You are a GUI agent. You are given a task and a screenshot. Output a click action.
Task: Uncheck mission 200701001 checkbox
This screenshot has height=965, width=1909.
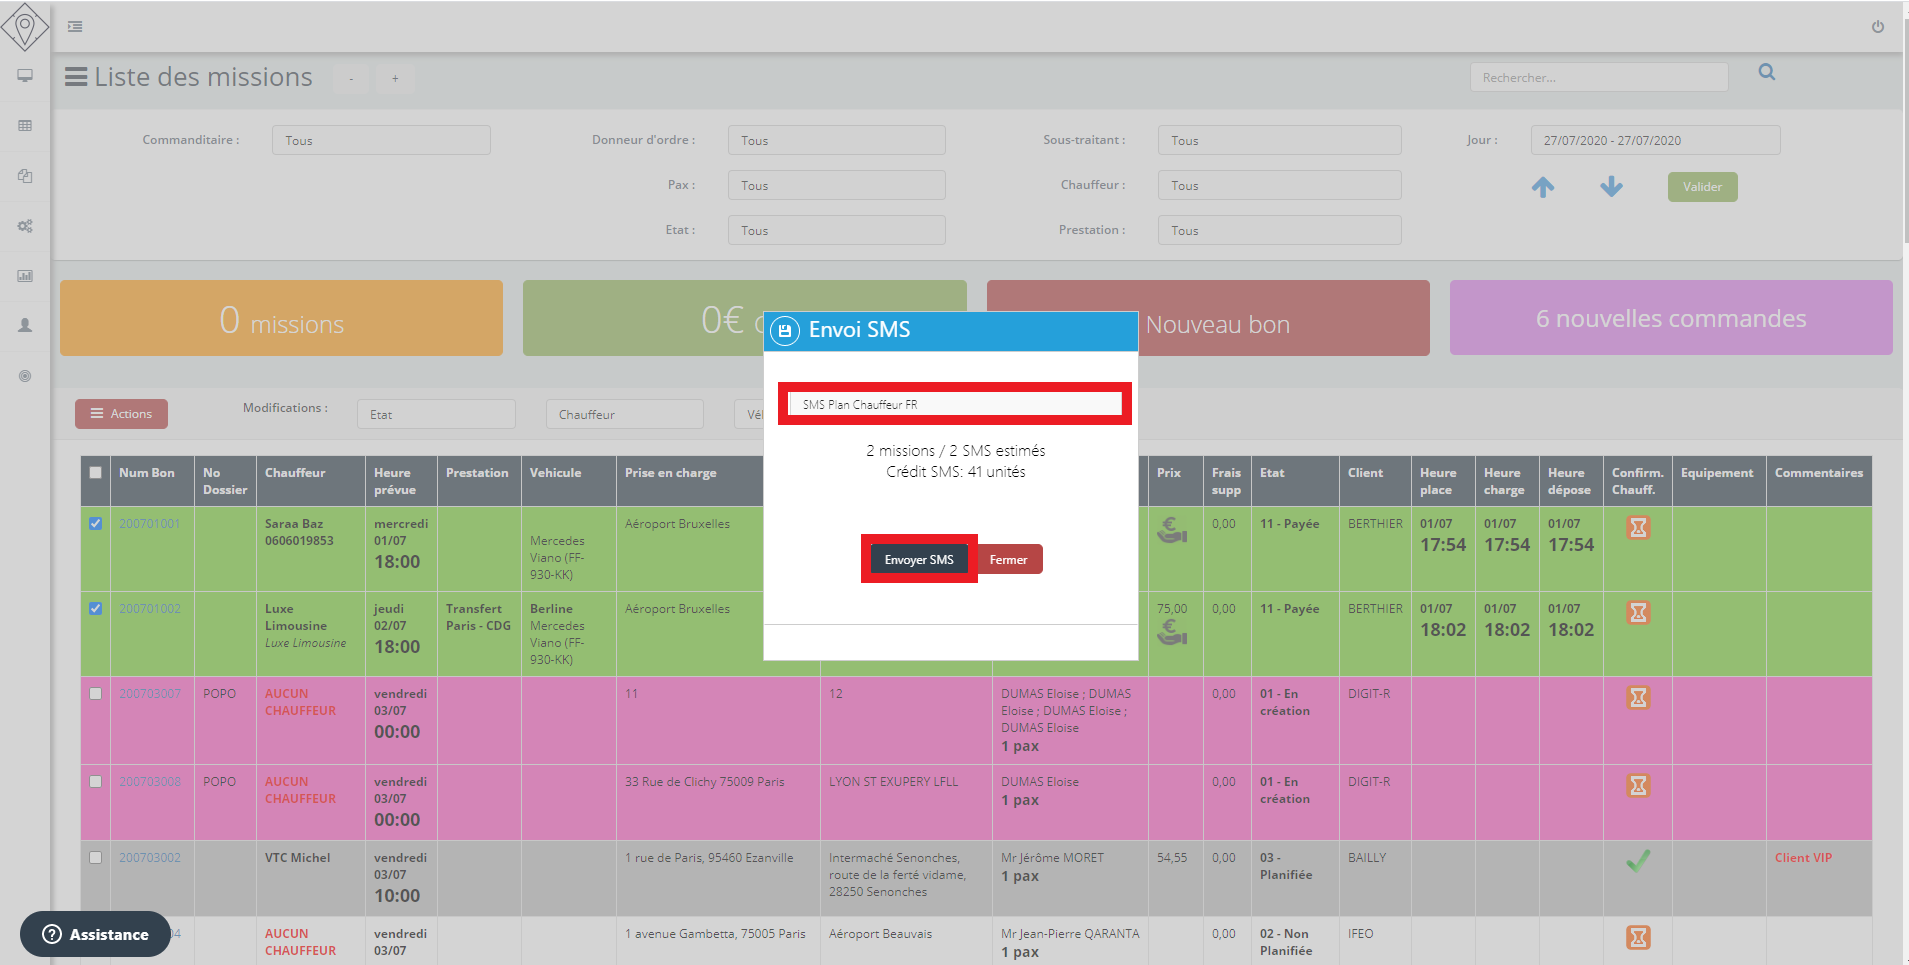pos(96,523)
